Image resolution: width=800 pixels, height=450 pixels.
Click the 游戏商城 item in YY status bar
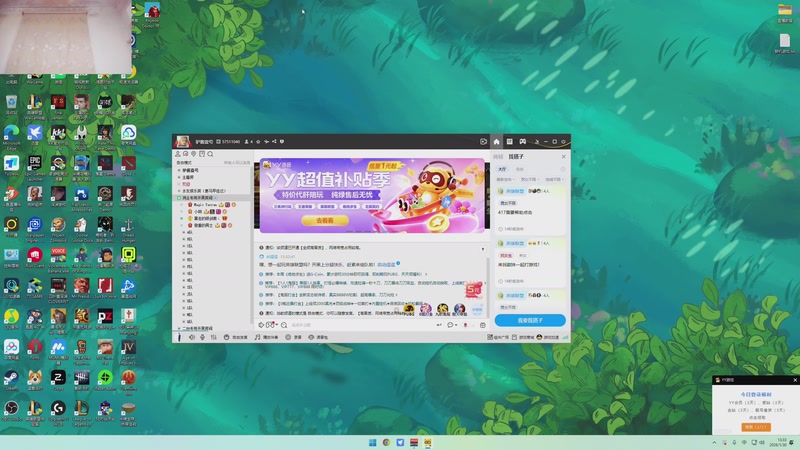coord(523,337)
